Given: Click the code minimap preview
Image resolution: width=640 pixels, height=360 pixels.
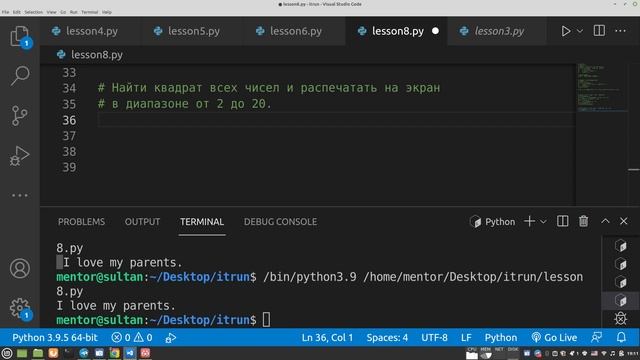Looking at the screenshot, I should click(x=602, y=88).
